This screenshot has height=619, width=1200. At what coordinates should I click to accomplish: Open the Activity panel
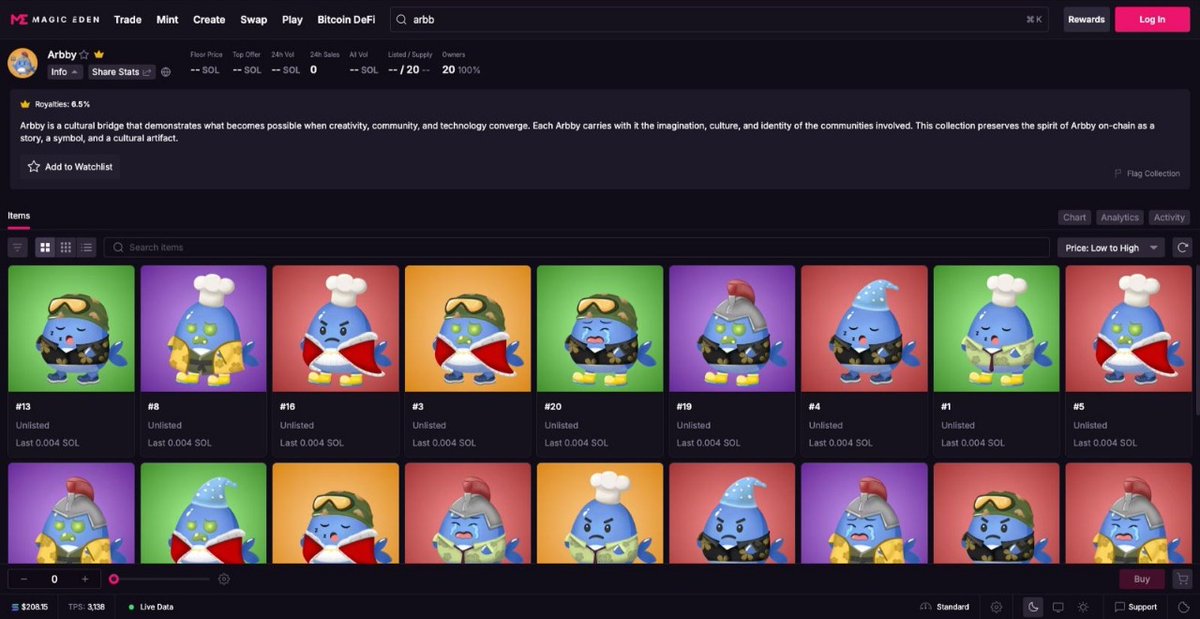pos(1169,217)
